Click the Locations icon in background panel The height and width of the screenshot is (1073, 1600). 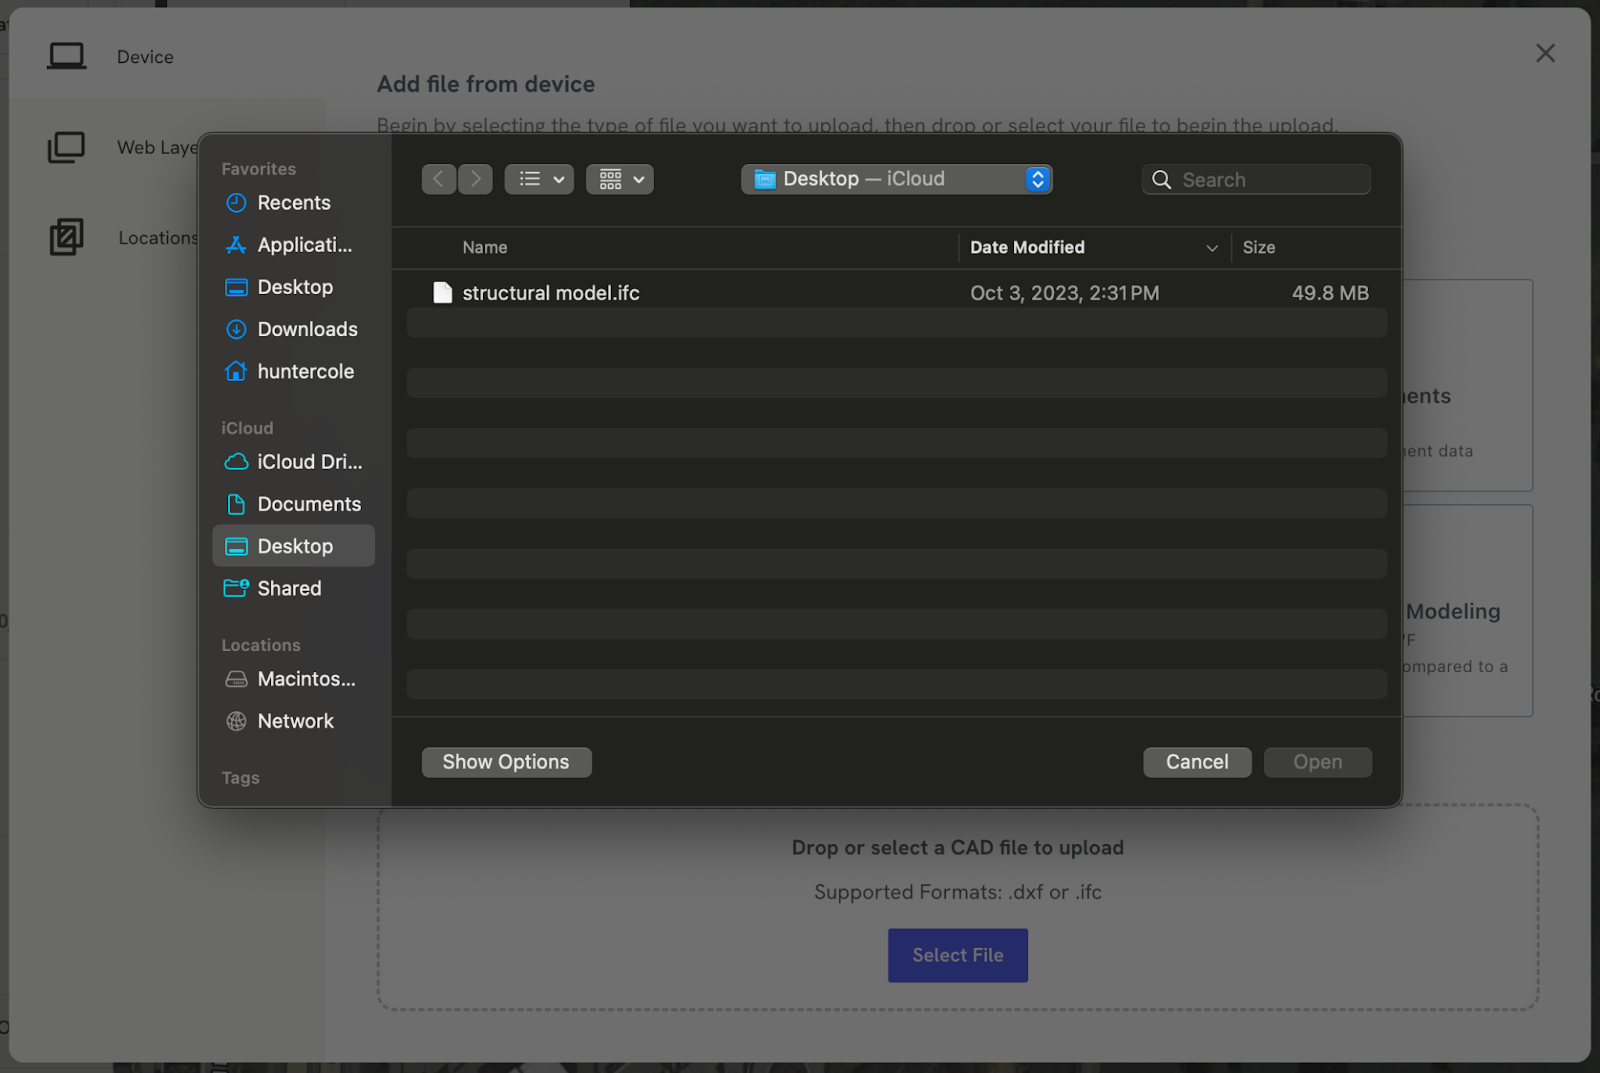click(67, 237)
